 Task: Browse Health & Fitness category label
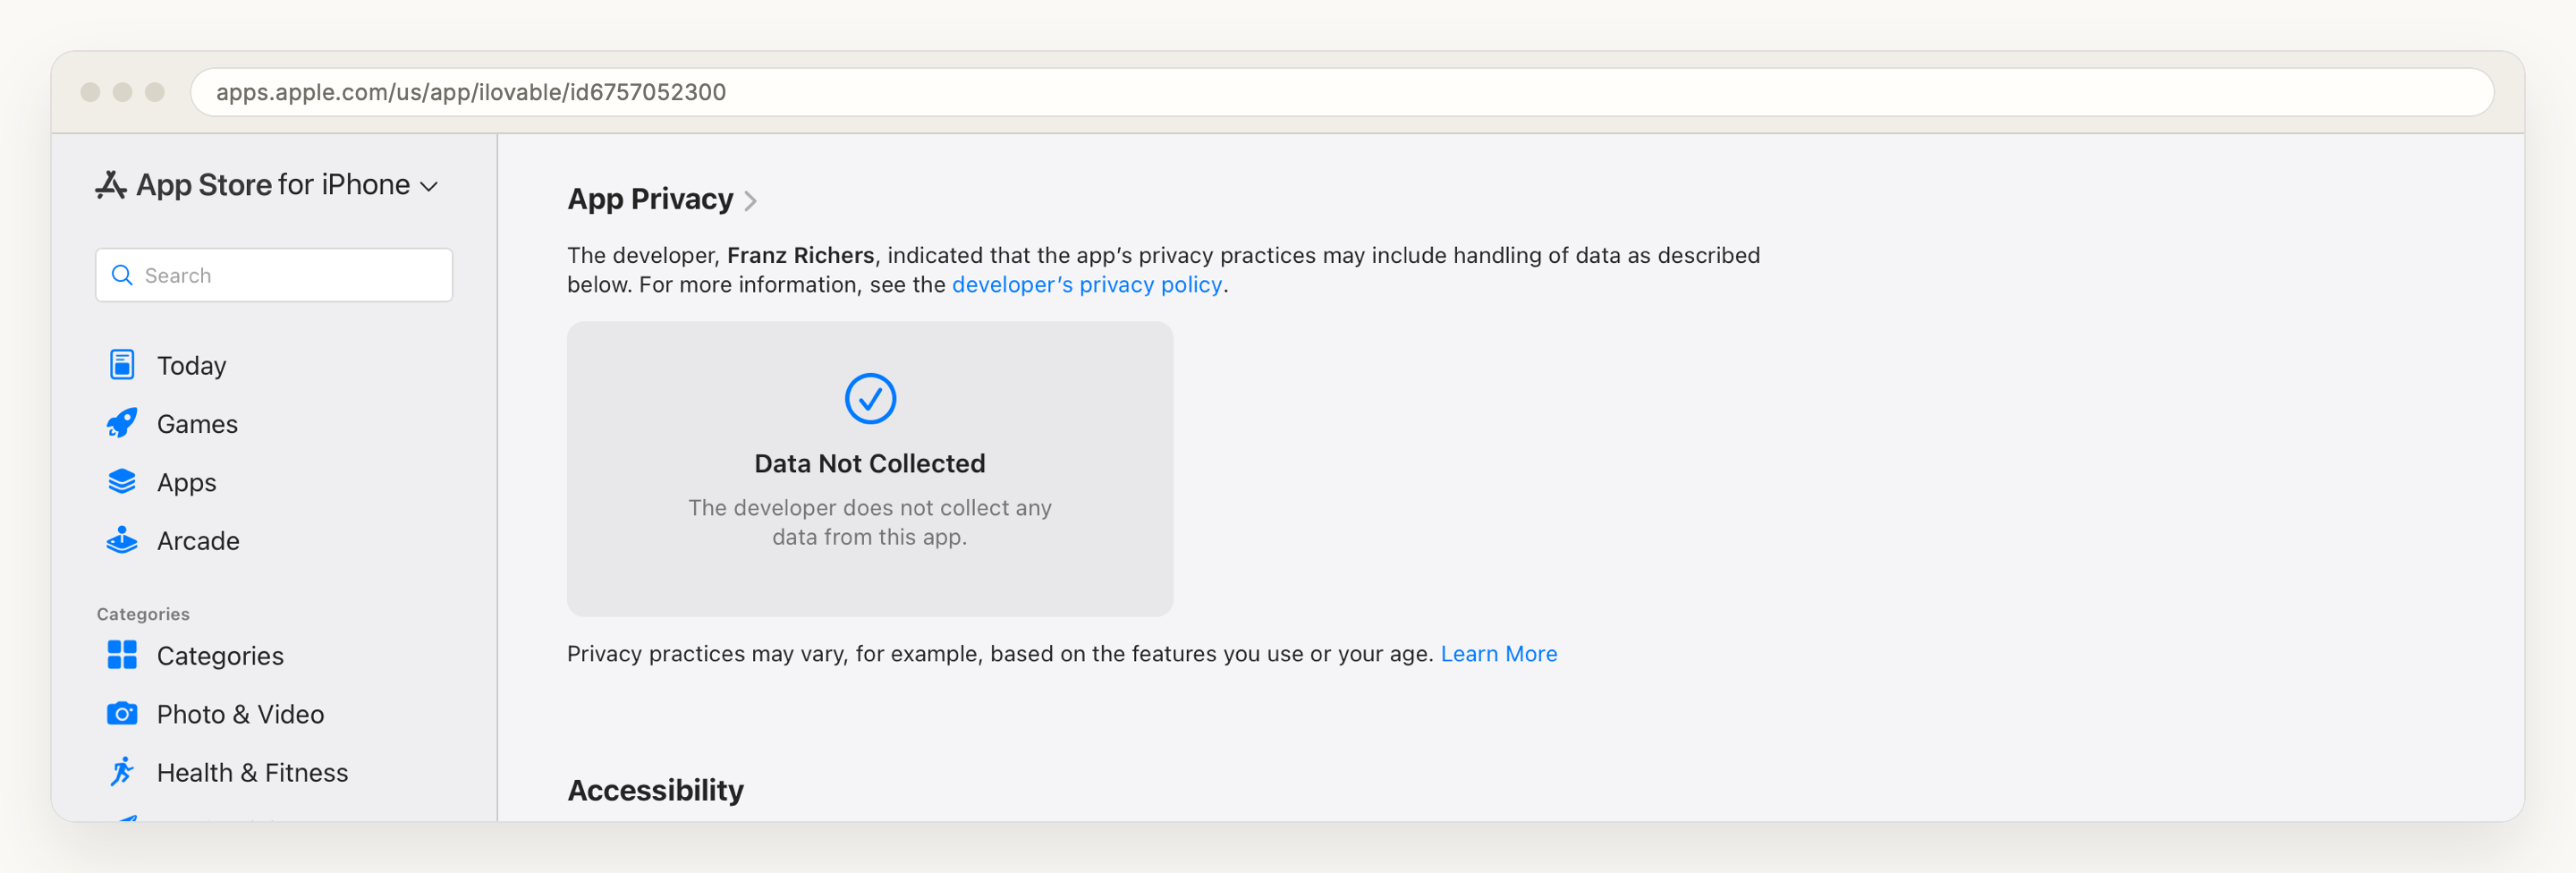pos(252,773)
